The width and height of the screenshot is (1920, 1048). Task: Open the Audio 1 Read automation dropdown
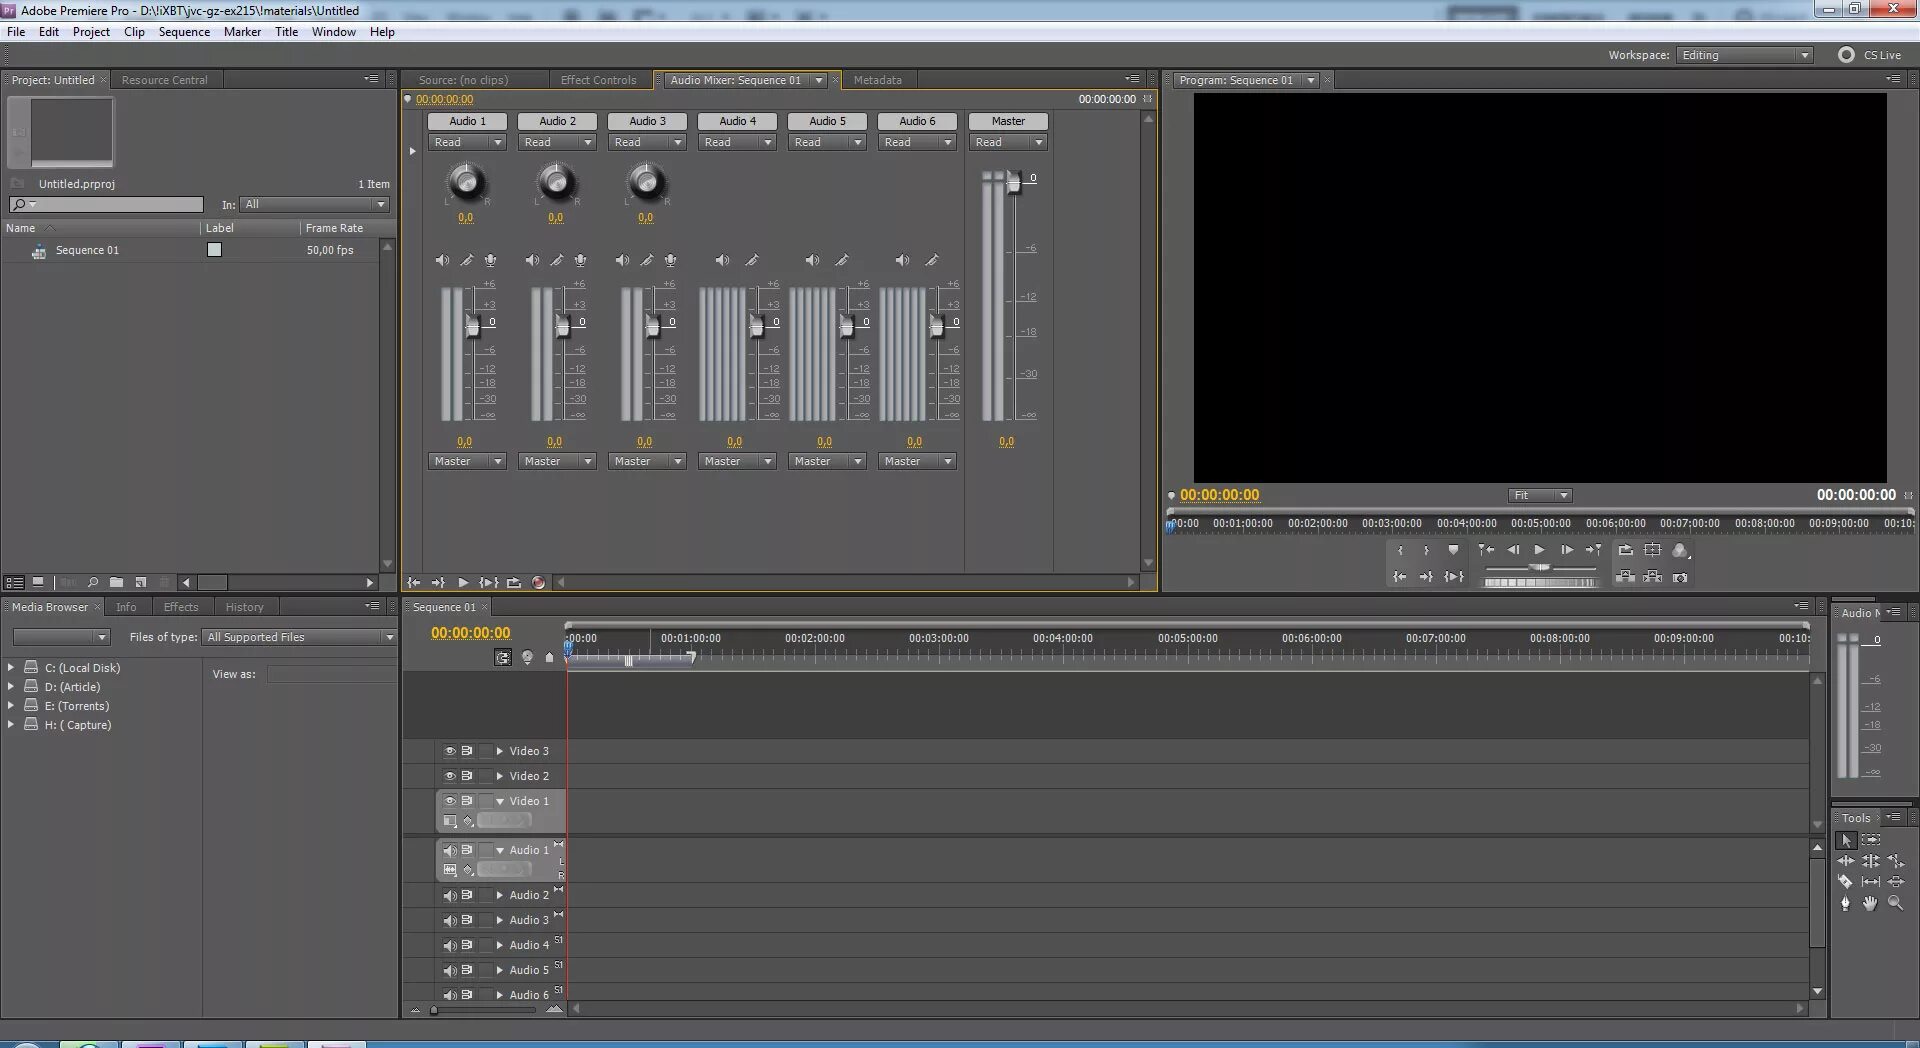467,142
